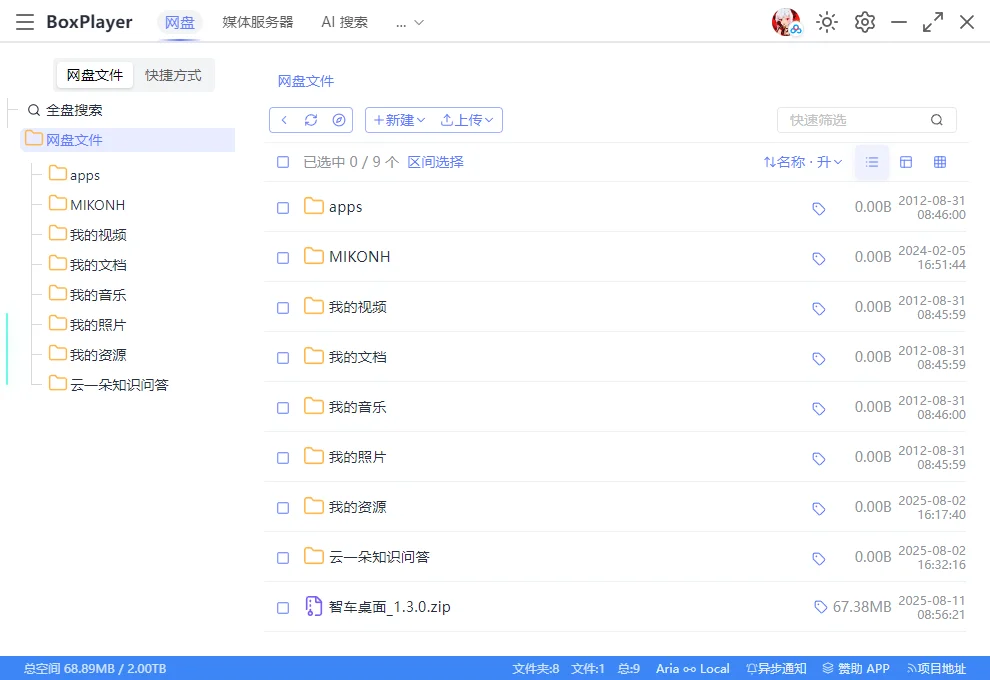Click 项目地址 in status bar

tap(936, 669)
